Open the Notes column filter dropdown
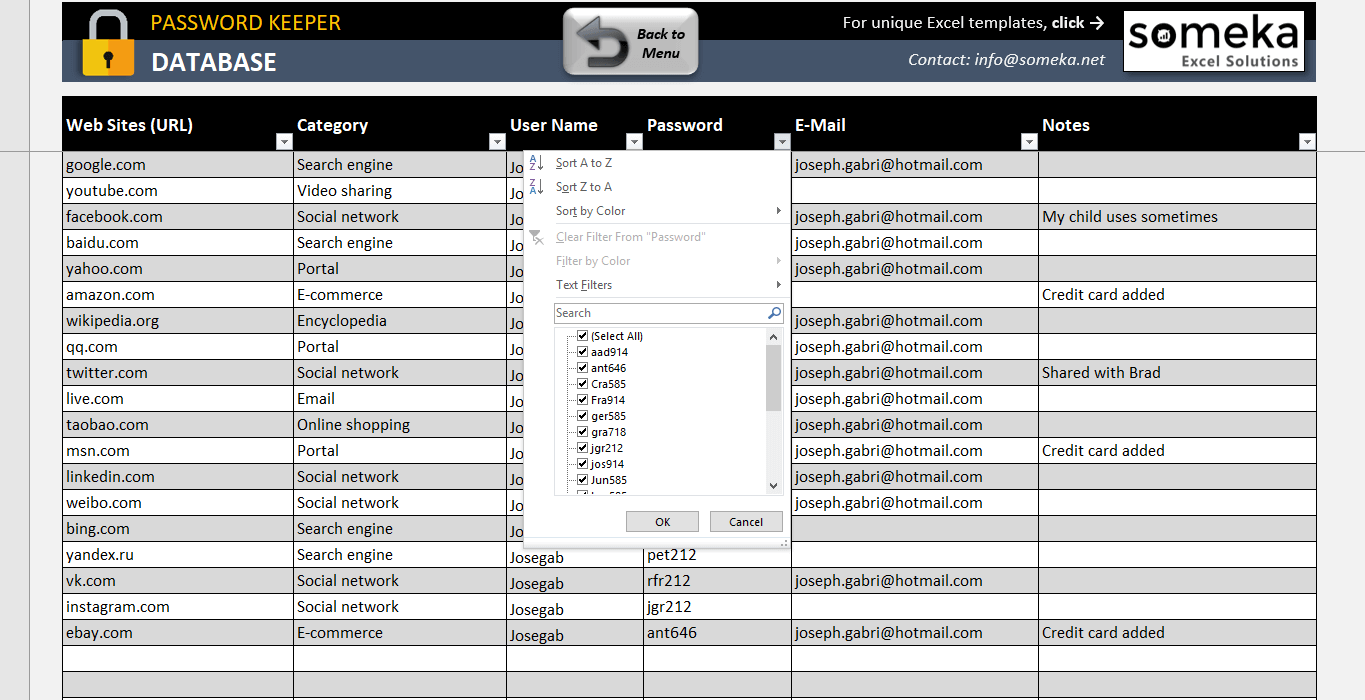The height and width of the screenshot is (700, 1365). click(1307, 142)
